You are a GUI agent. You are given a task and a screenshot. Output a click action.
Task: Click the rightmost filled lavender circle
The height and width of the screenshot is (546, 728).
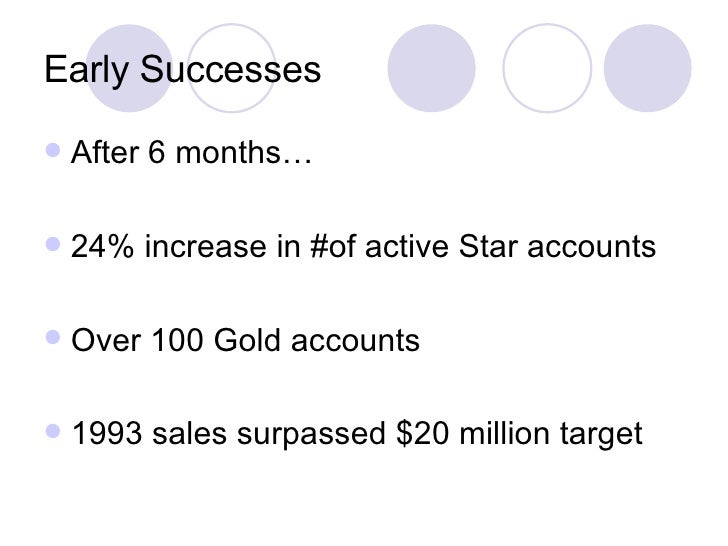pyautogui.click(x=647, y=68)
